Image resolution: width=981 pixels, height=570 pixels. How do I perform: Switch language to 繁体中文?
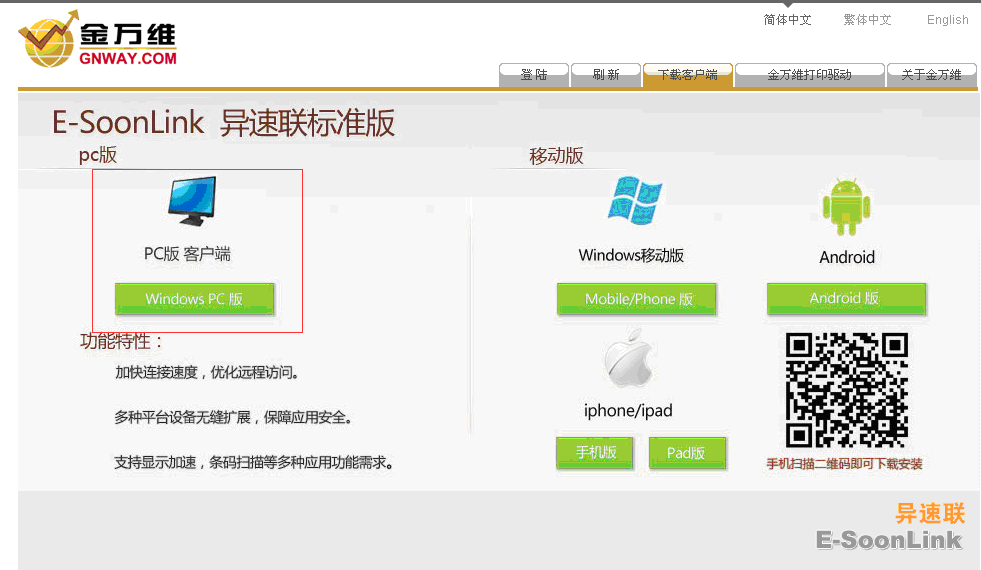click(867, 20)
